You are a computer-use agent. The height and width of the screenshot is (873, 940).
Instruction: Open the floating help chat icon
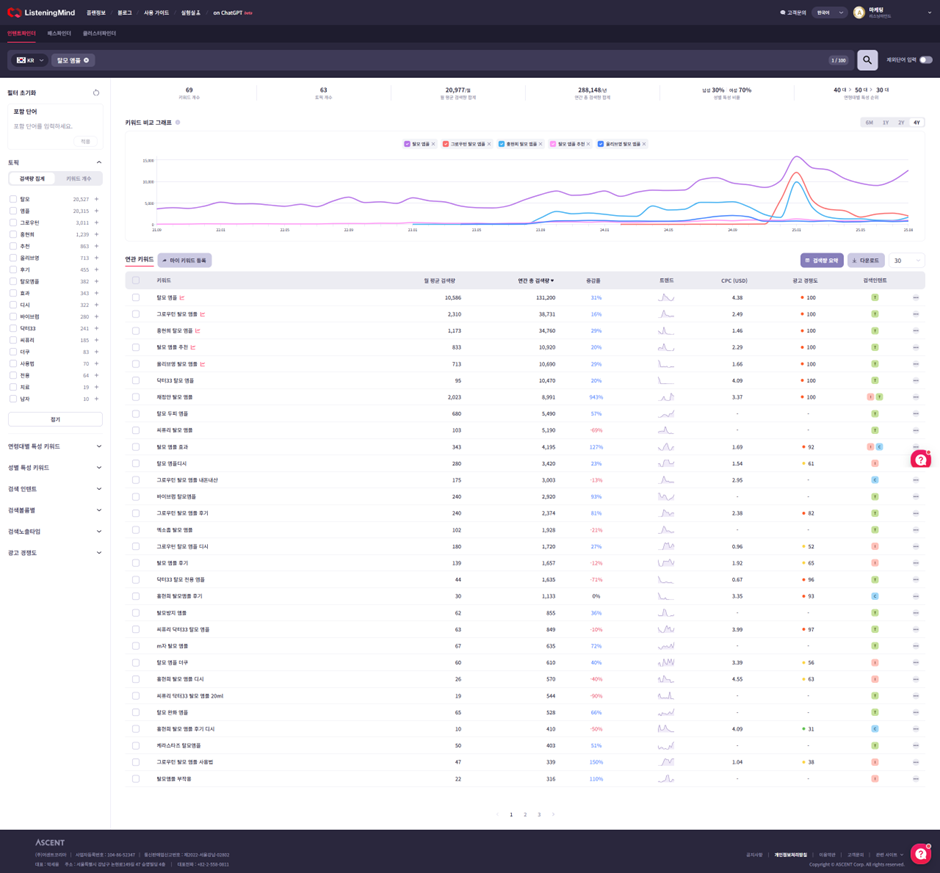coord(920,459)
